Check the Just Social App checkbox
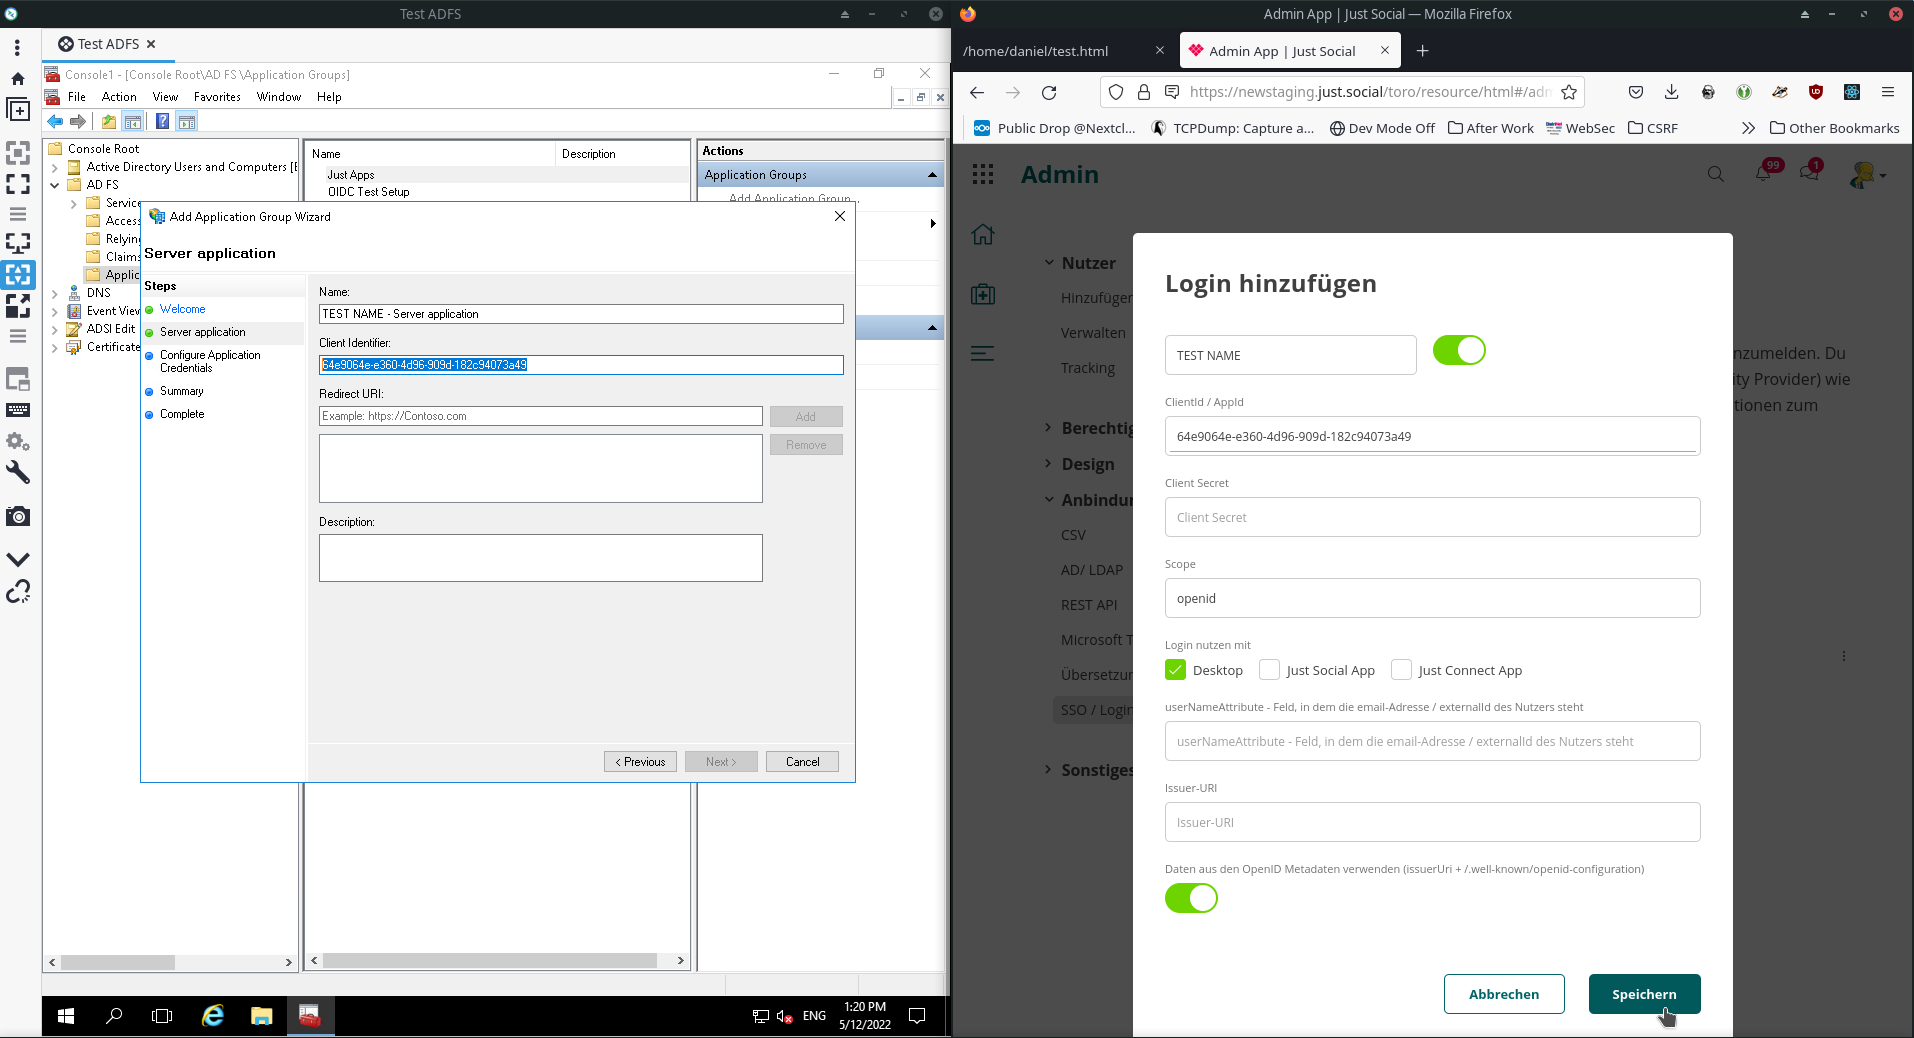The image size is (1914, 1038). [x=1269, y=670]
